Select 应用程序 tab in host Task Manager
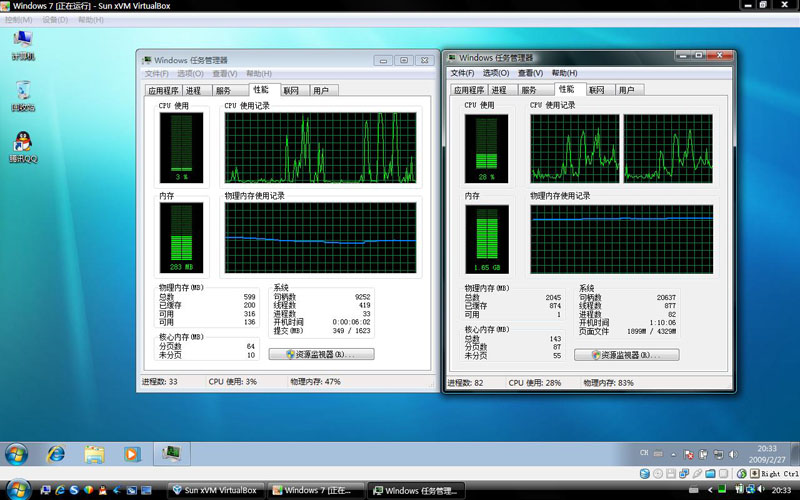The image size is (800, 500). click(x=469, y=90)
